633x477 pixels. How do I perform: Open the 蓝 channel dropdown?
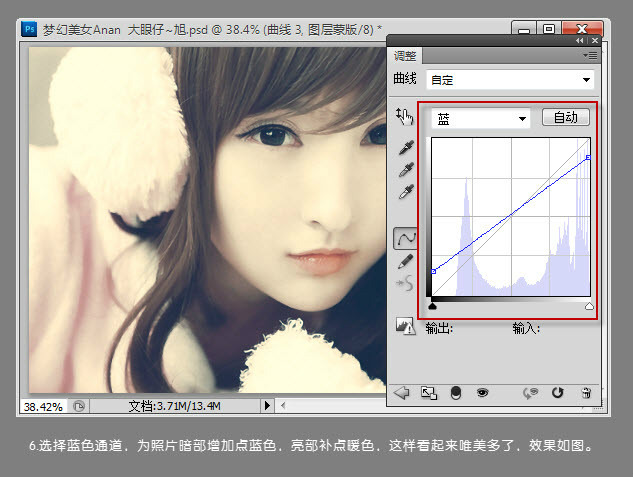click(480, 118)
